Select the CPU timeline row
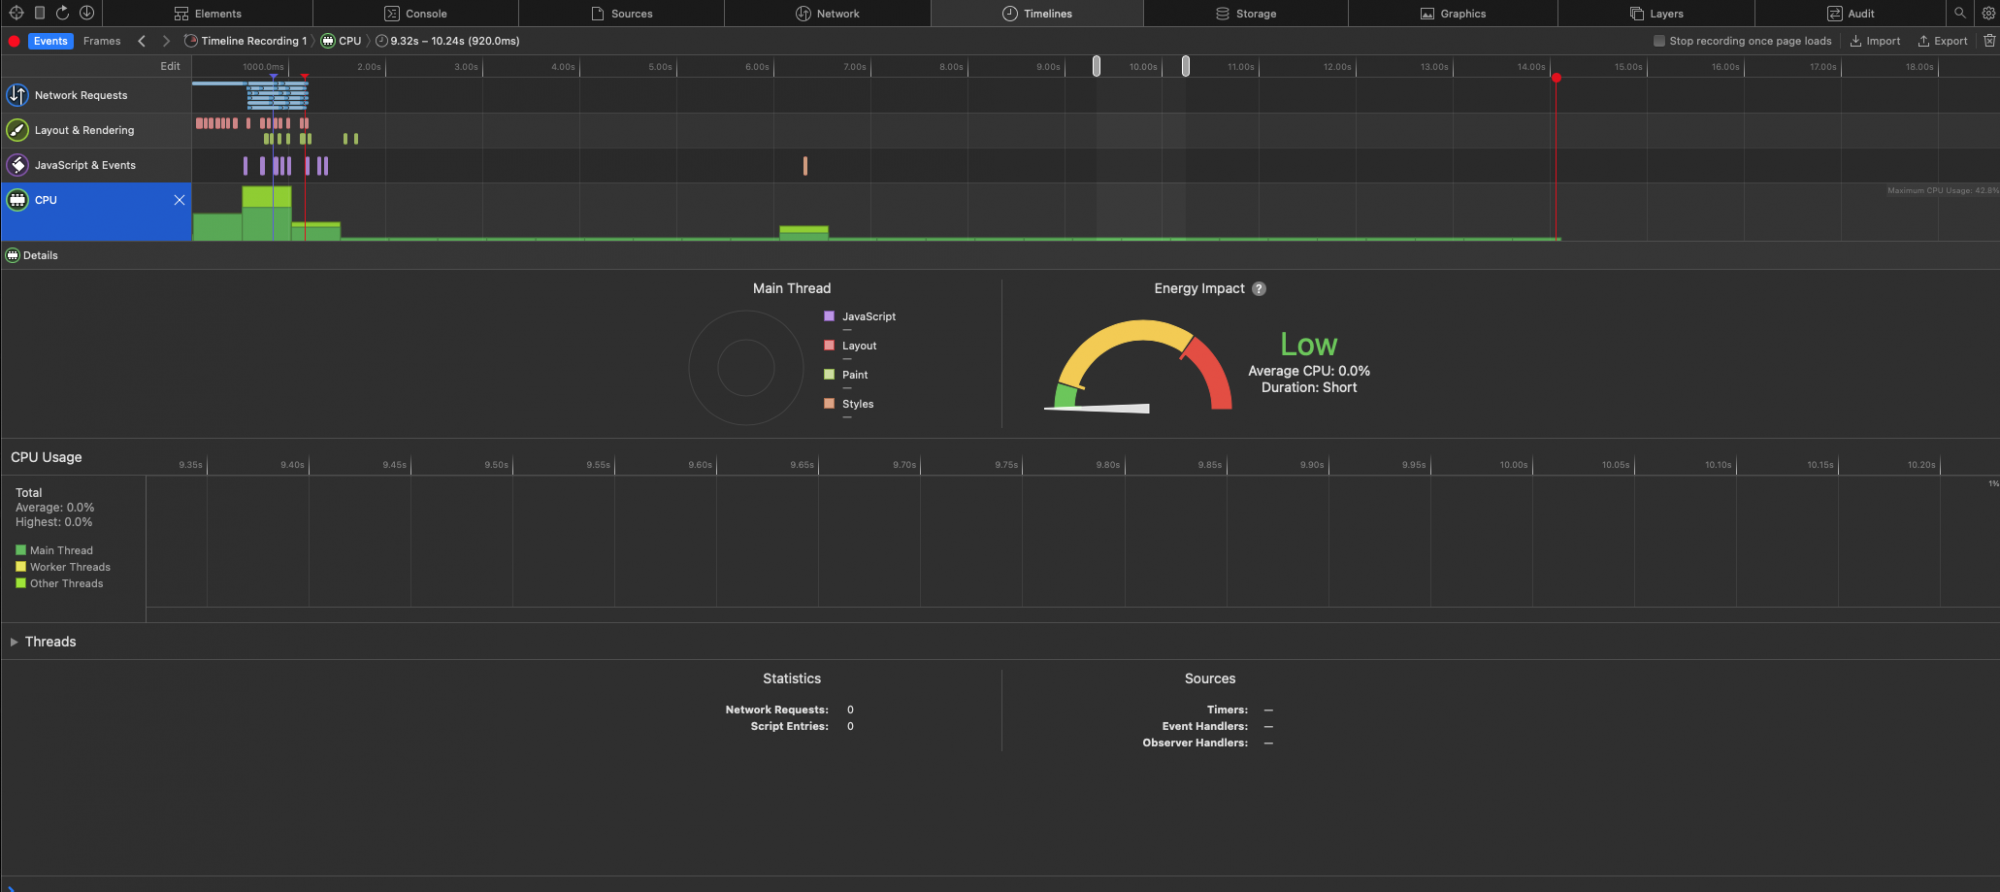Viewport: 2000px width, 892px height. click(x=96, y=211)
